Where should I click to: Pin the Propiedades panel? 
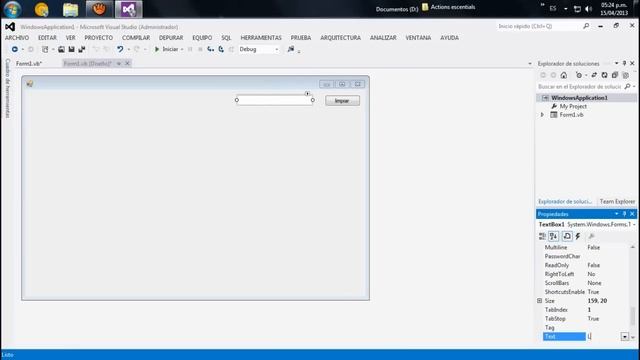[x=624, y=214]
